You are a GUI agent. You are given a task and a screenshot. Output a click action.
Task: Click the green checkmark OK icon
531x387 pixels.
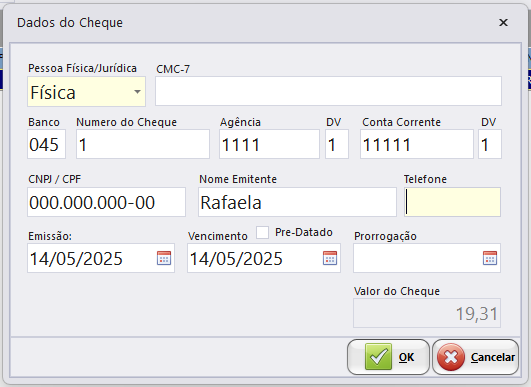tap(378, 357)
